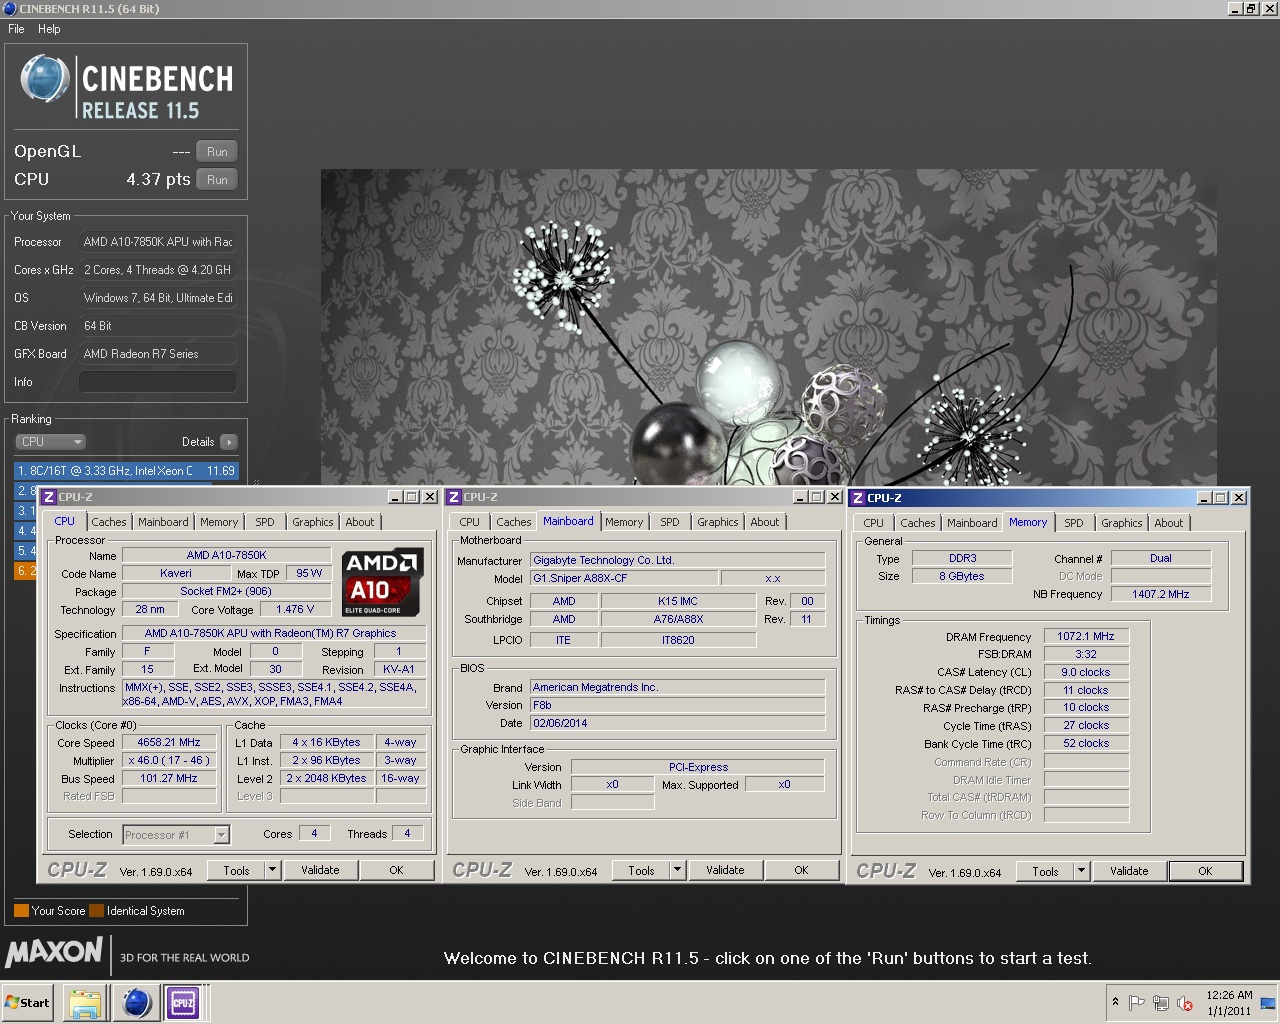Switch to Memory tab in first CPU-Z window
This screenshot has width=1280, height=1024.
click(x=219, y=522)
